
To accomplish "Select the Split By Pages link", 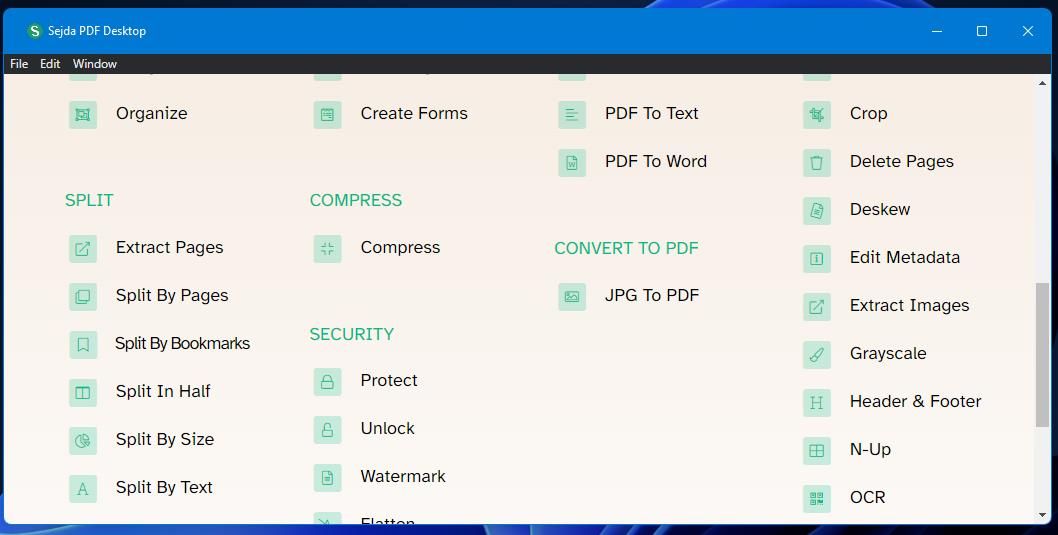I will (172, 295).
